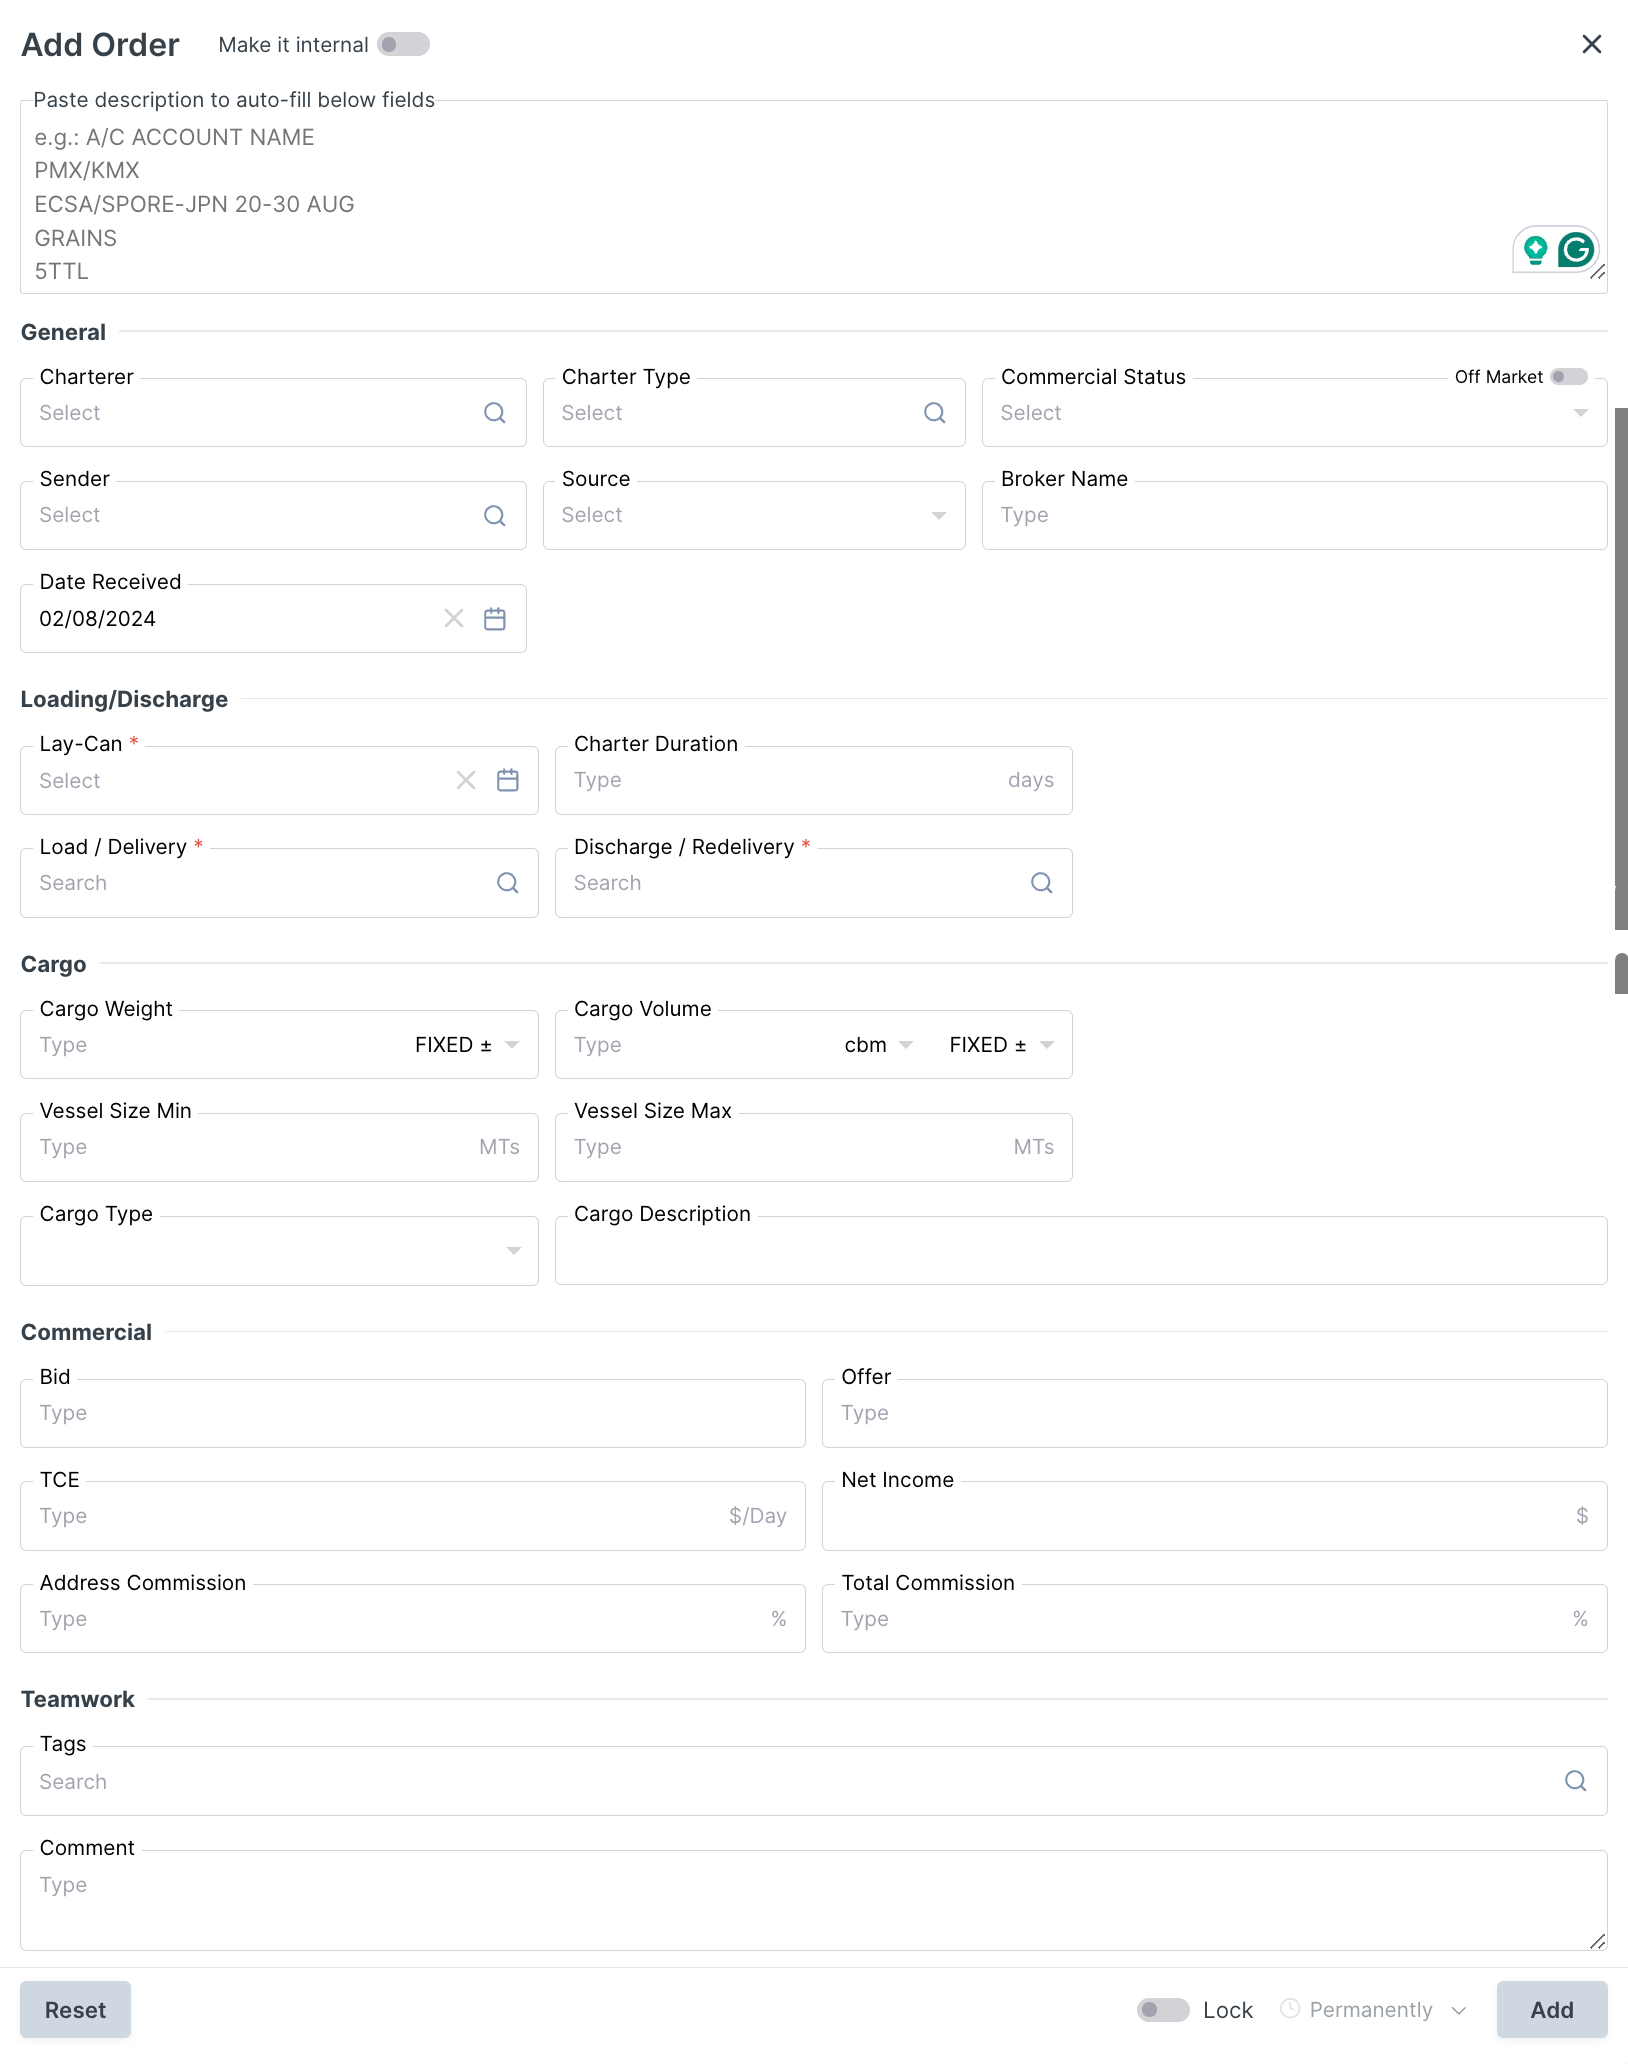Change the cbm unit in Cargo Volume
This screenshot has height=2064, width=1628.
tap(879, 1045)
